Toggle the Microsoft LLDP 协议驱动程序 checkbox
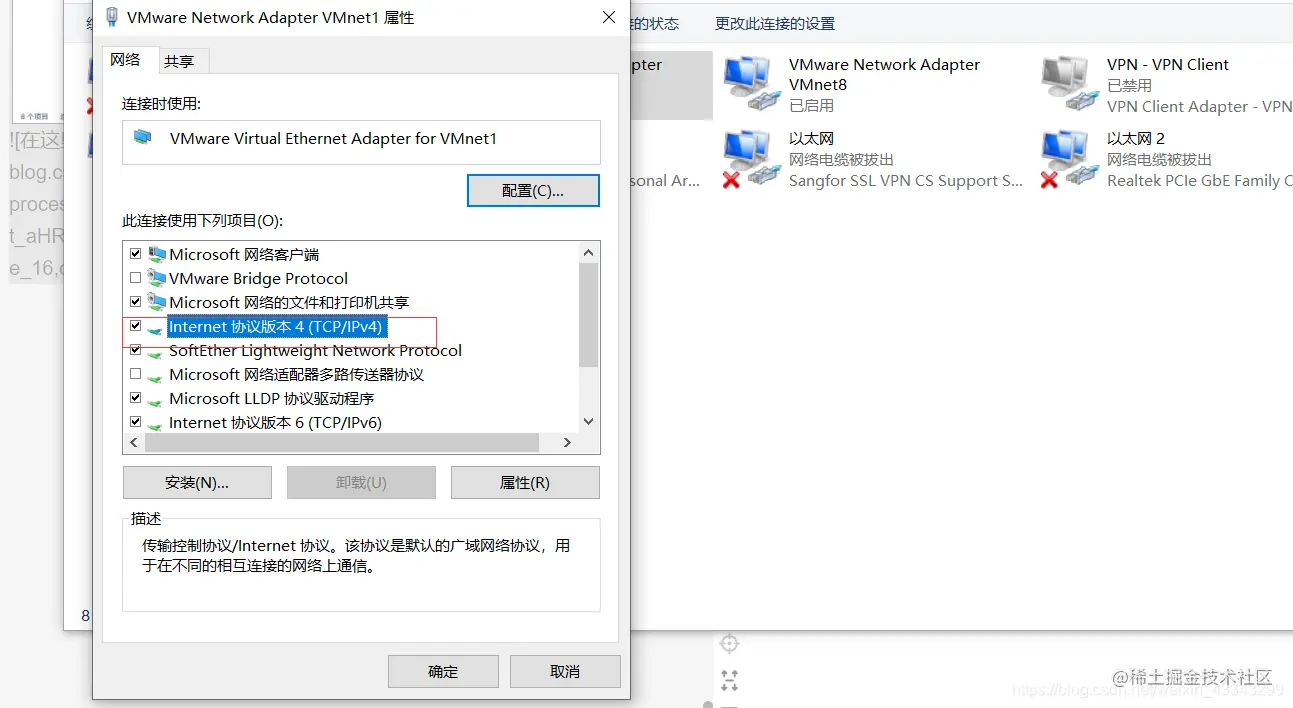 click(x=135, y=398)
